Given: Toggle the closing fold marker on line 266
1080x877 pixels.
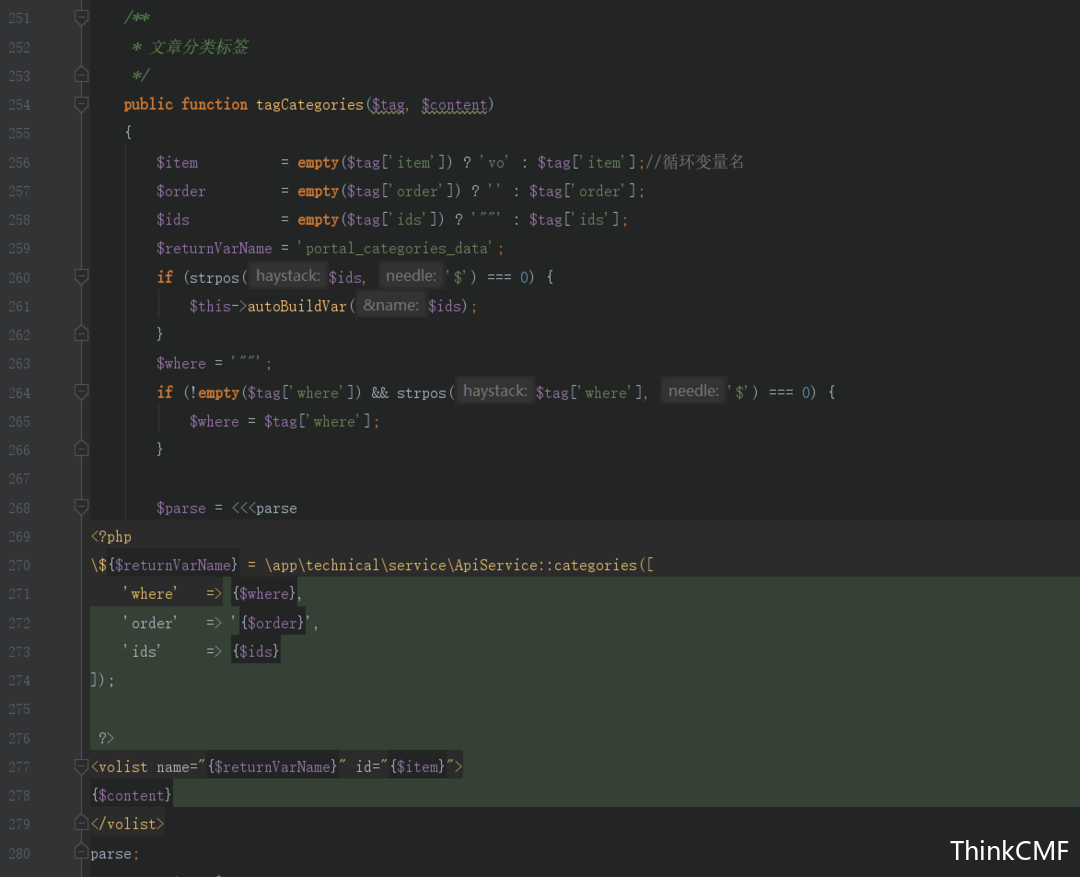Looking at the screenshot, I should 81,449.
